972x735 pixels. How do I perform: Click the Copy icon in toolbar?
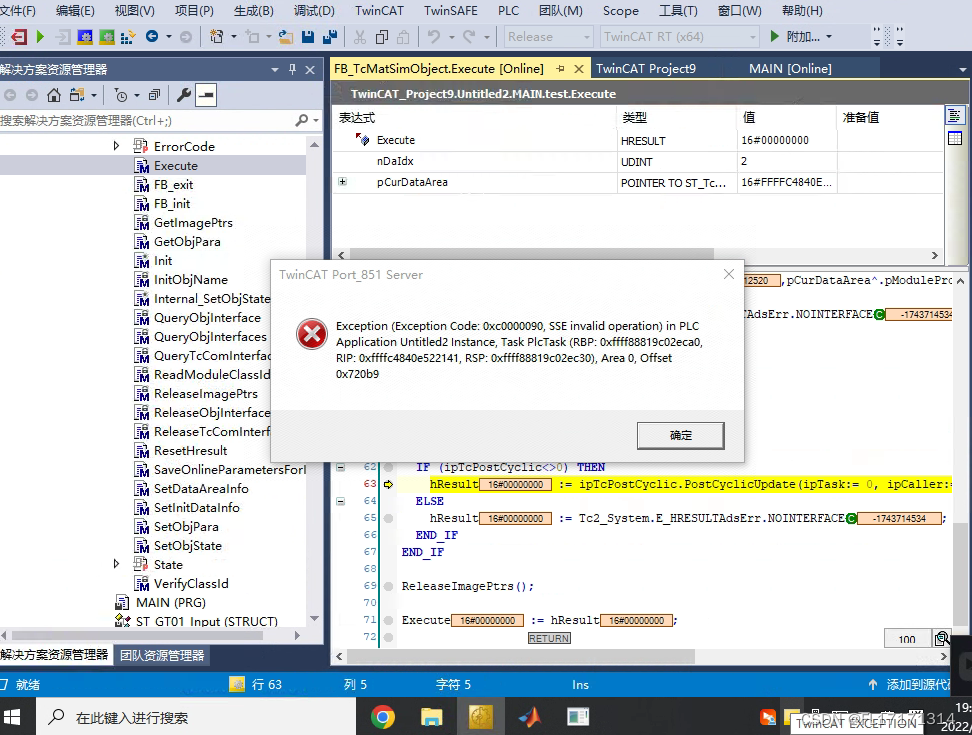pos(382,37)
